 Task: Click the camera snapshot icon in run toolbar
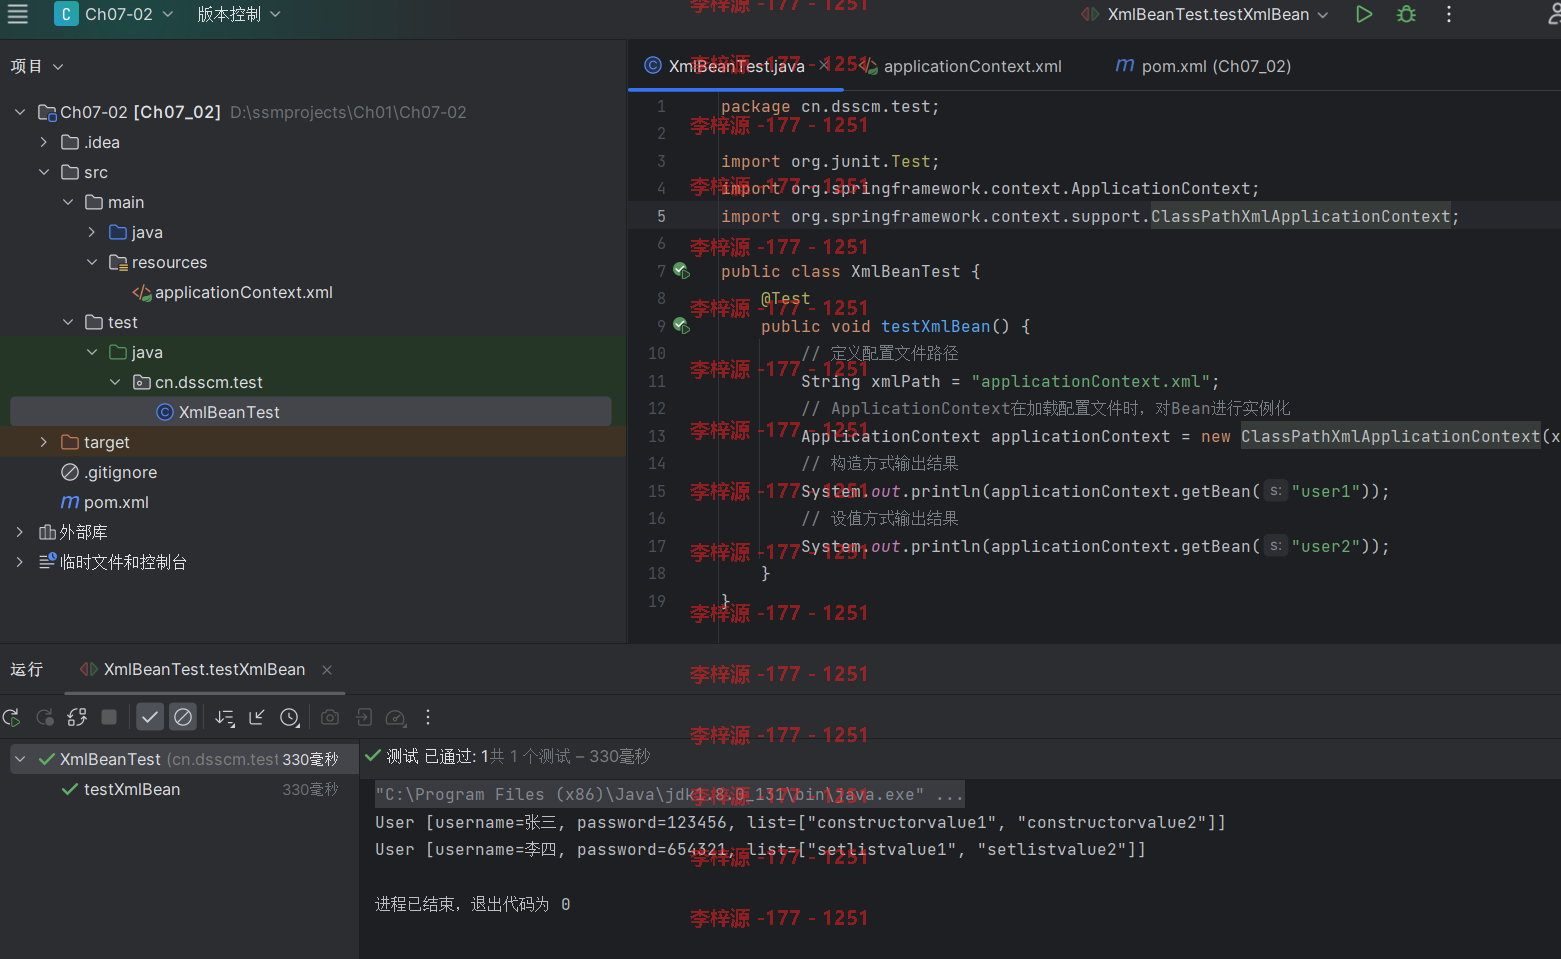(x=330, y=717)
